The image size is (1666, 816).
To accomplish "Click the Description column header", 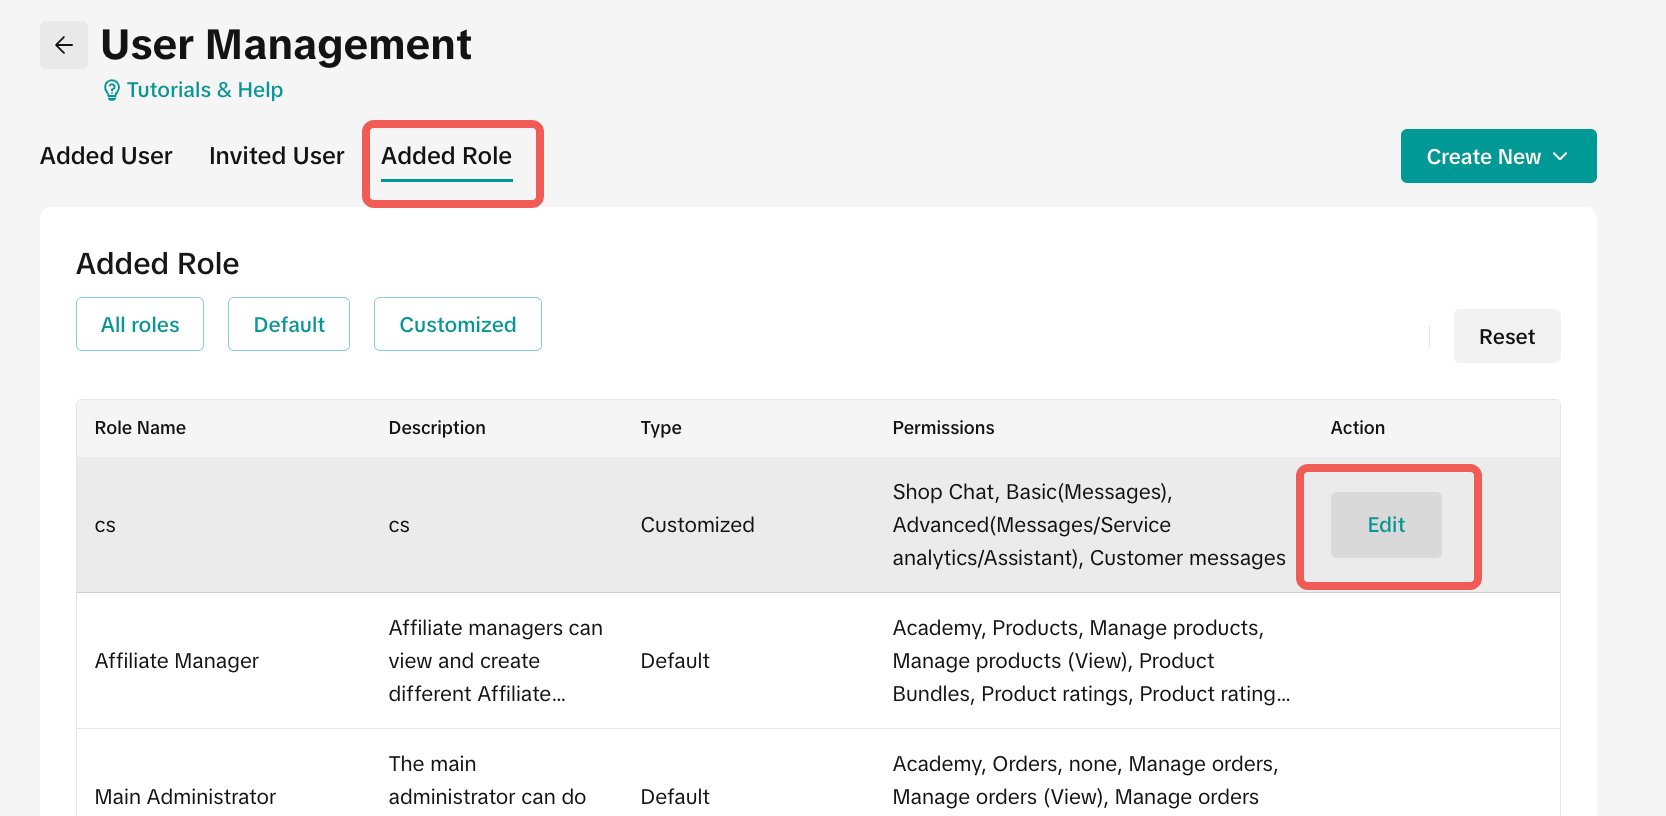I will click(x=437, y=428).
